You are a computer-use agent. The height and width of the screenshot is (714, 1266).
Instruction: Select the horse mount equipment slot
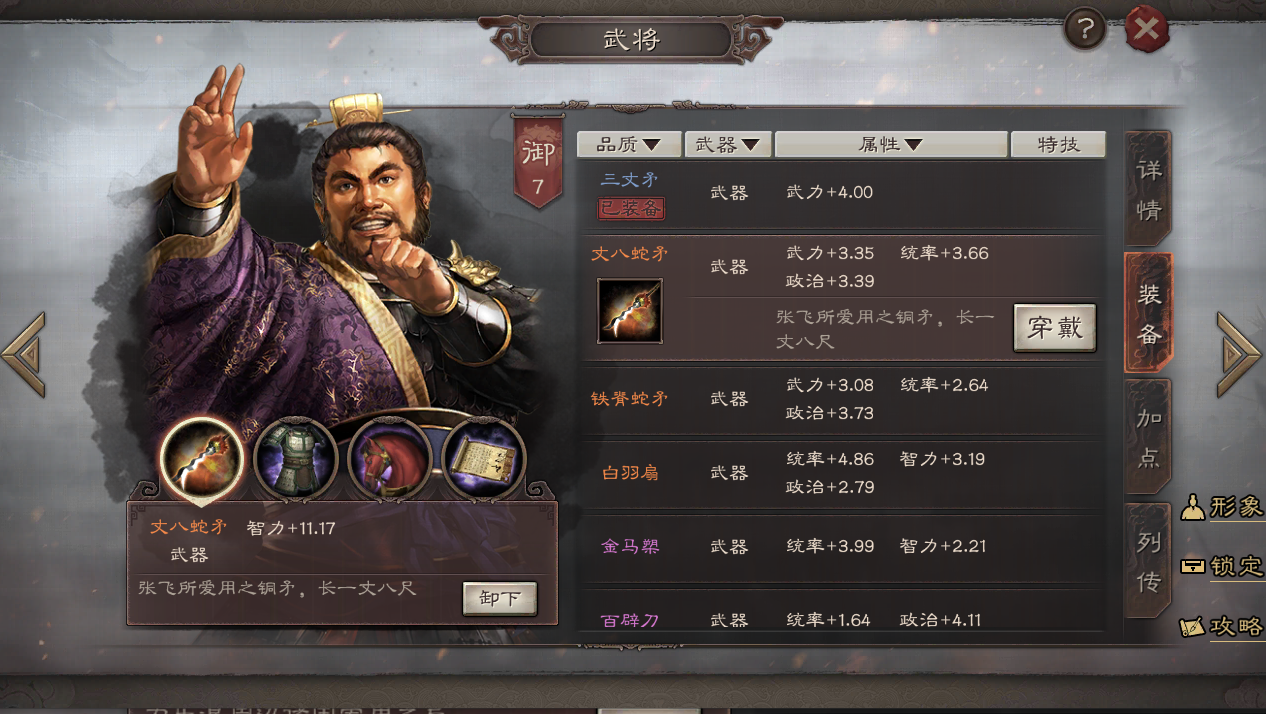click(389, 459)
